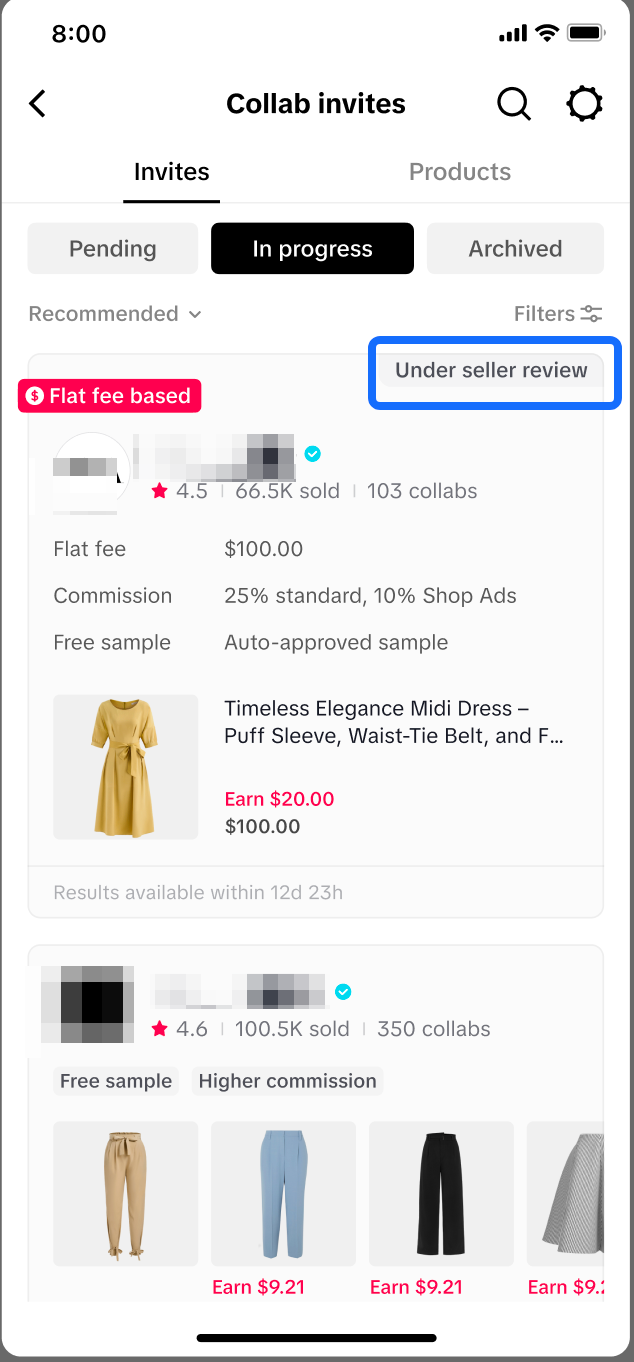The image size is (634, 1362).
Task: Tap verified badge on first seller
Action: 313,454
